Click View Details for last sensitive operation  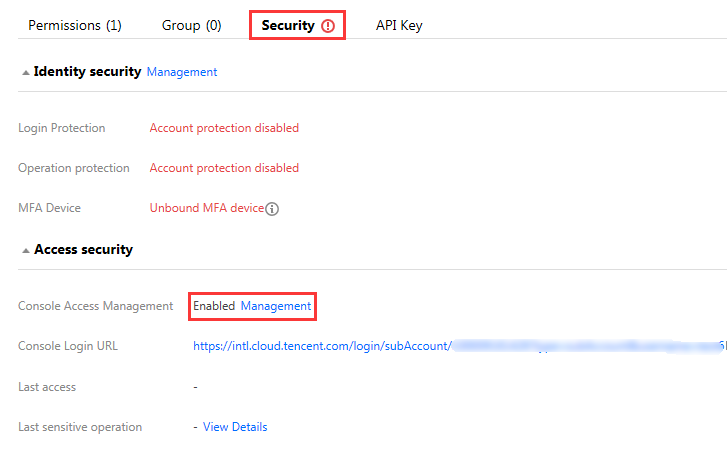pyautogui.click(x=235, y=427)
